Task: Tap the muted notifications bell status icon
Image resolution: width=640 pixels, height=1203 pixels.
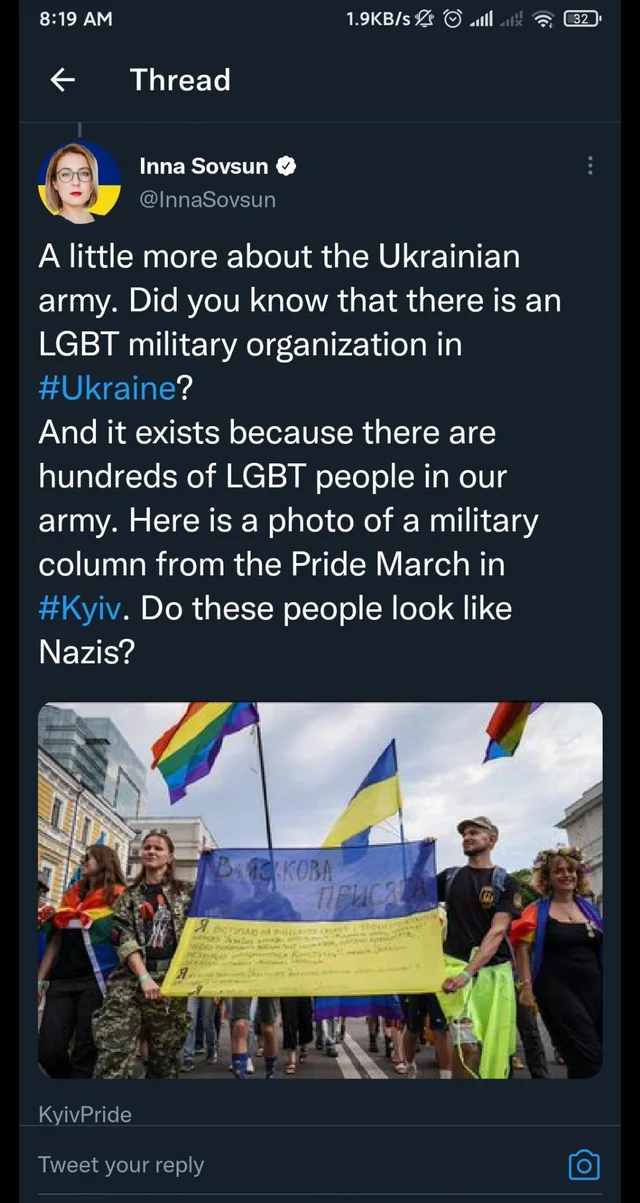Action: tap(426, 19)
